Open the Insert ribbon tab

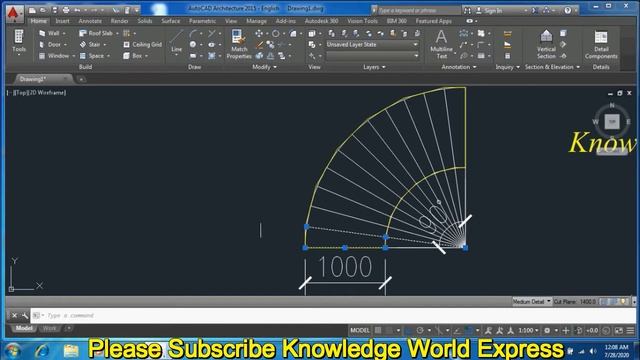[x=62, y=21]
